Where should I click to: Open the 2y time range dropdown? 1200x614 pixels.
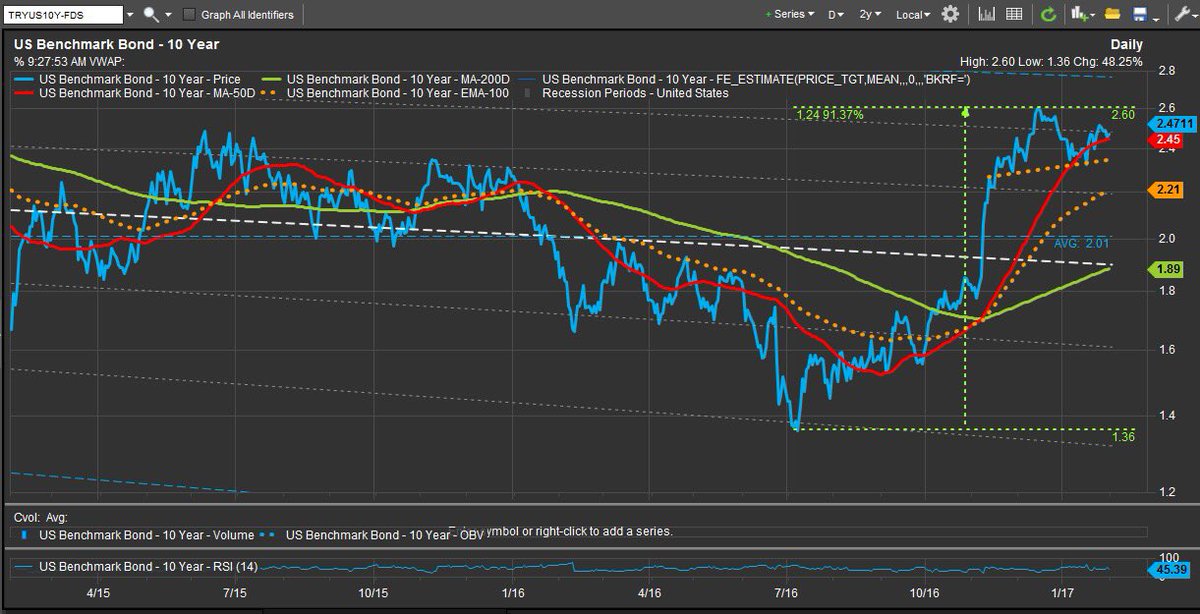pos(872,15)
